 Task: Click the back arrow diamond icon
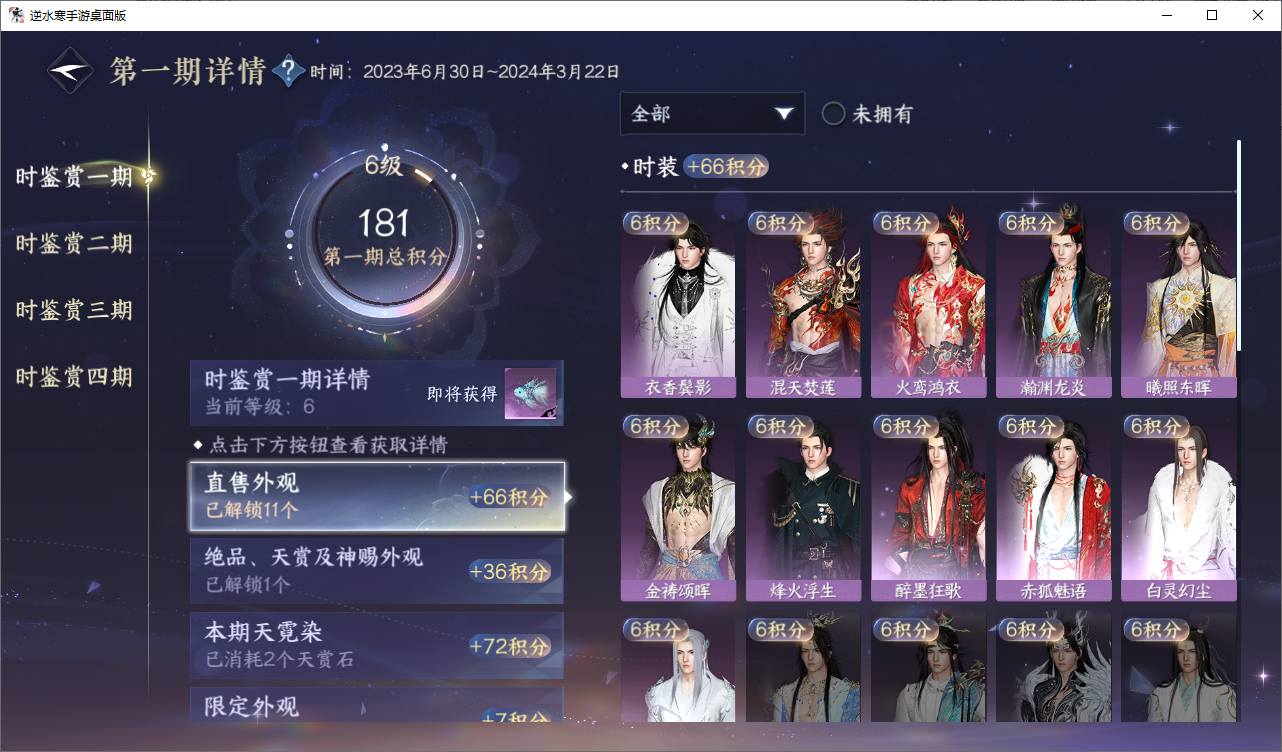(71, 71)
